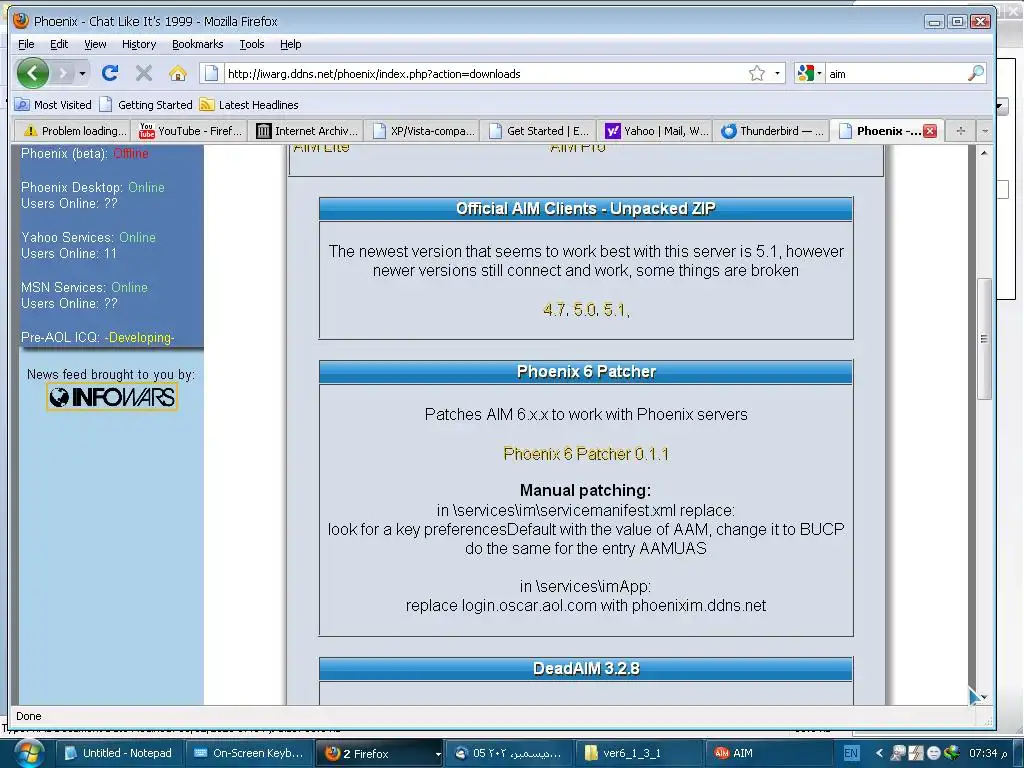Switch to Untitled - Notepad taskbar button
Viewport: 1024px width, 768px height.
pos(118,753)
